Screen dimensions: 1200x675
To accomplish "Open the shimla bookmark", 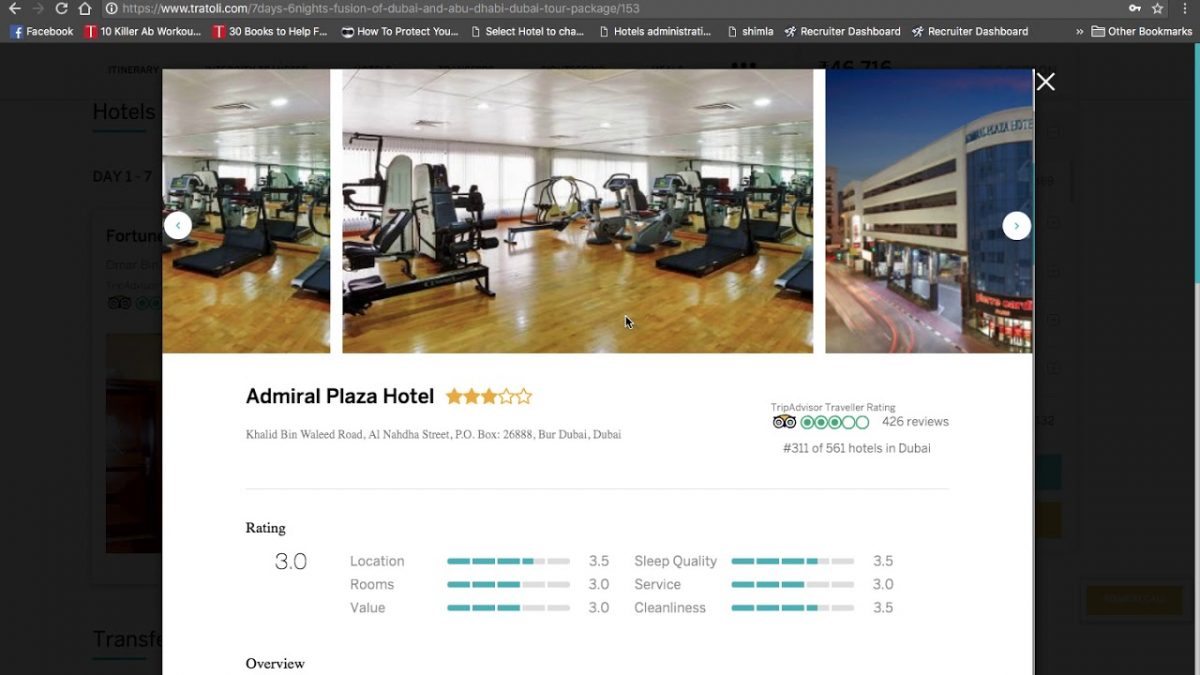I will (x=750, y=31).
